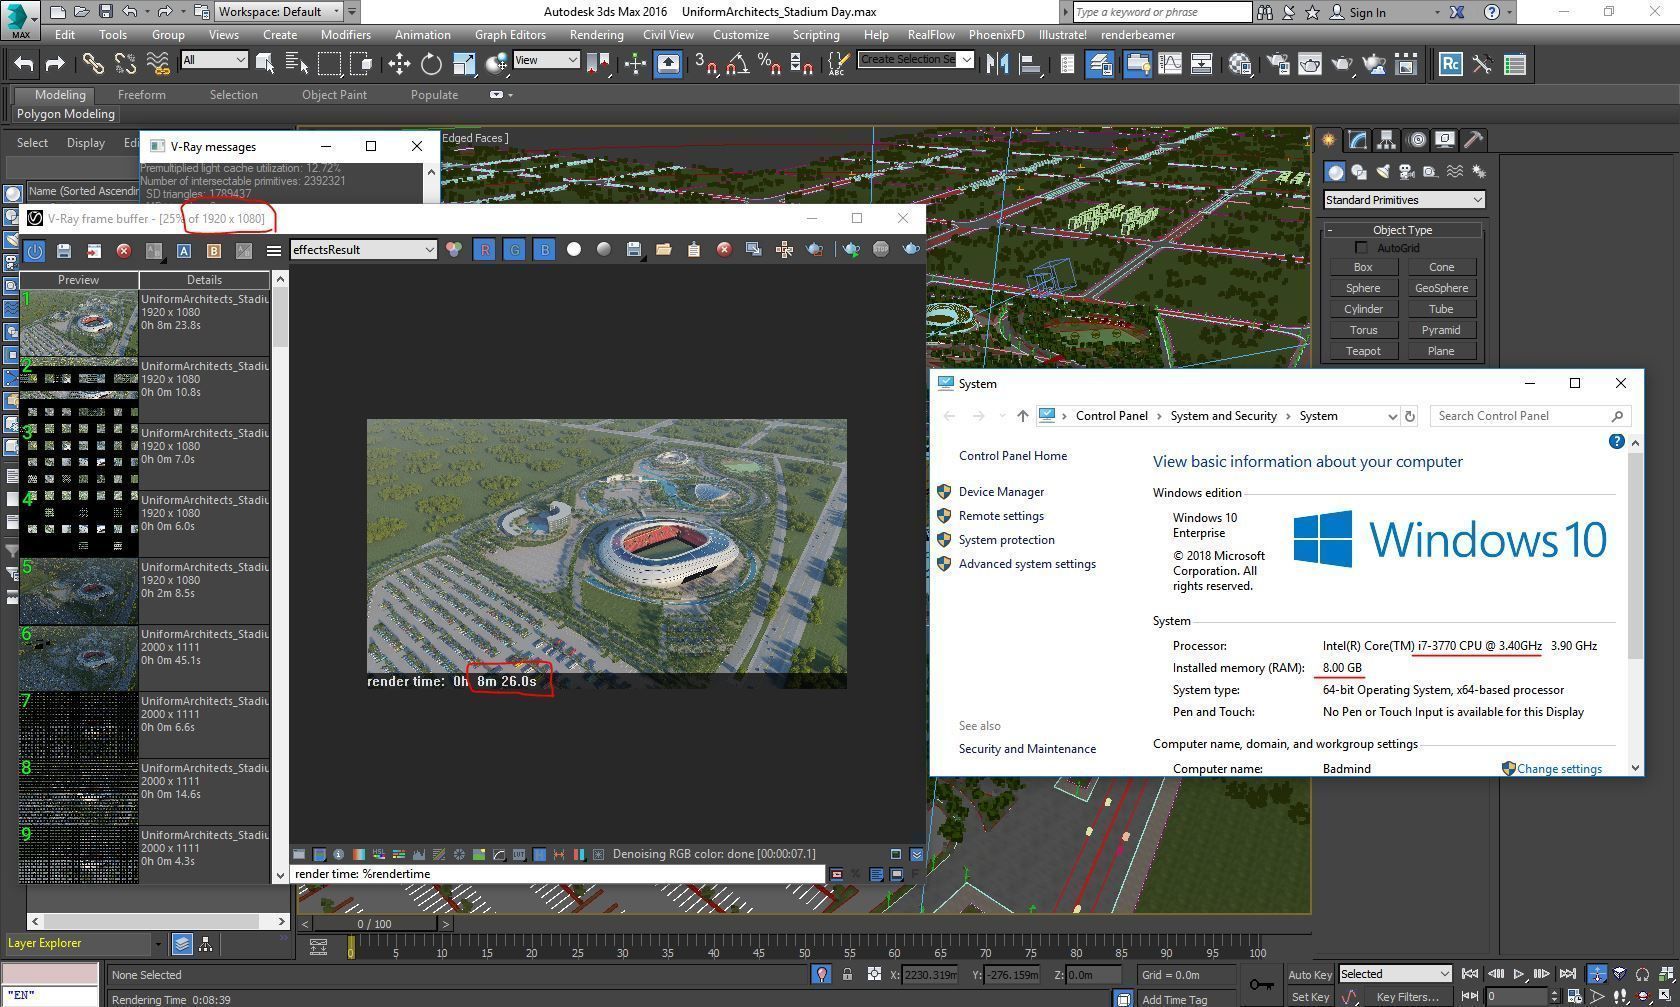
Task: Activate the Select and Move tool
Action: (x=399, y=64)
